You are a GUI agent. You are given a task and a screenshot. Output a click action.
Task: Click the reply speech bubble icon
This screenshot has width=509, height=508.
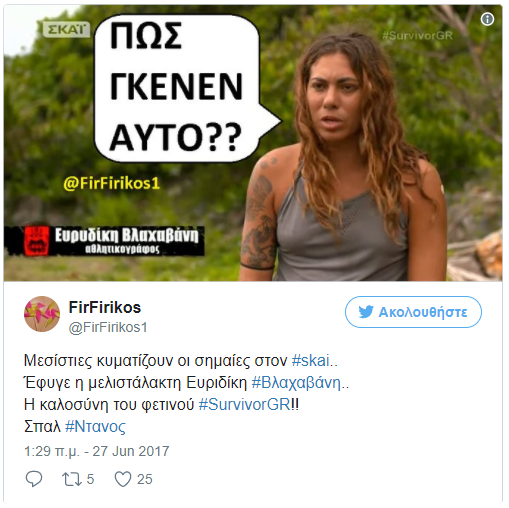[34, 479]
